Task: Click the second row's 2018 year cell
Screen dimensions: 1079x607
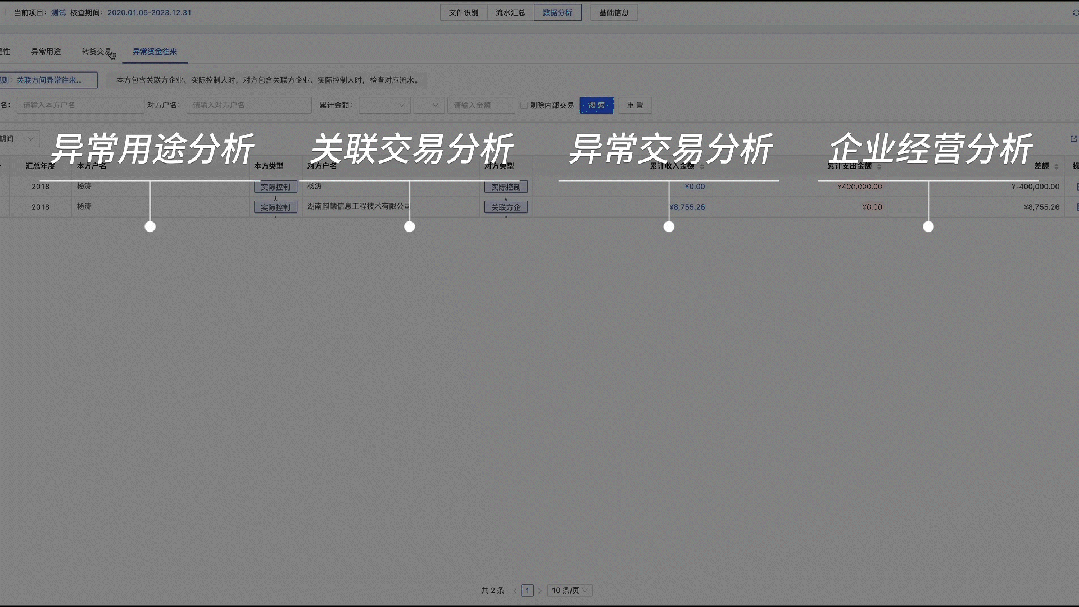Action: (x=41, y=207)
